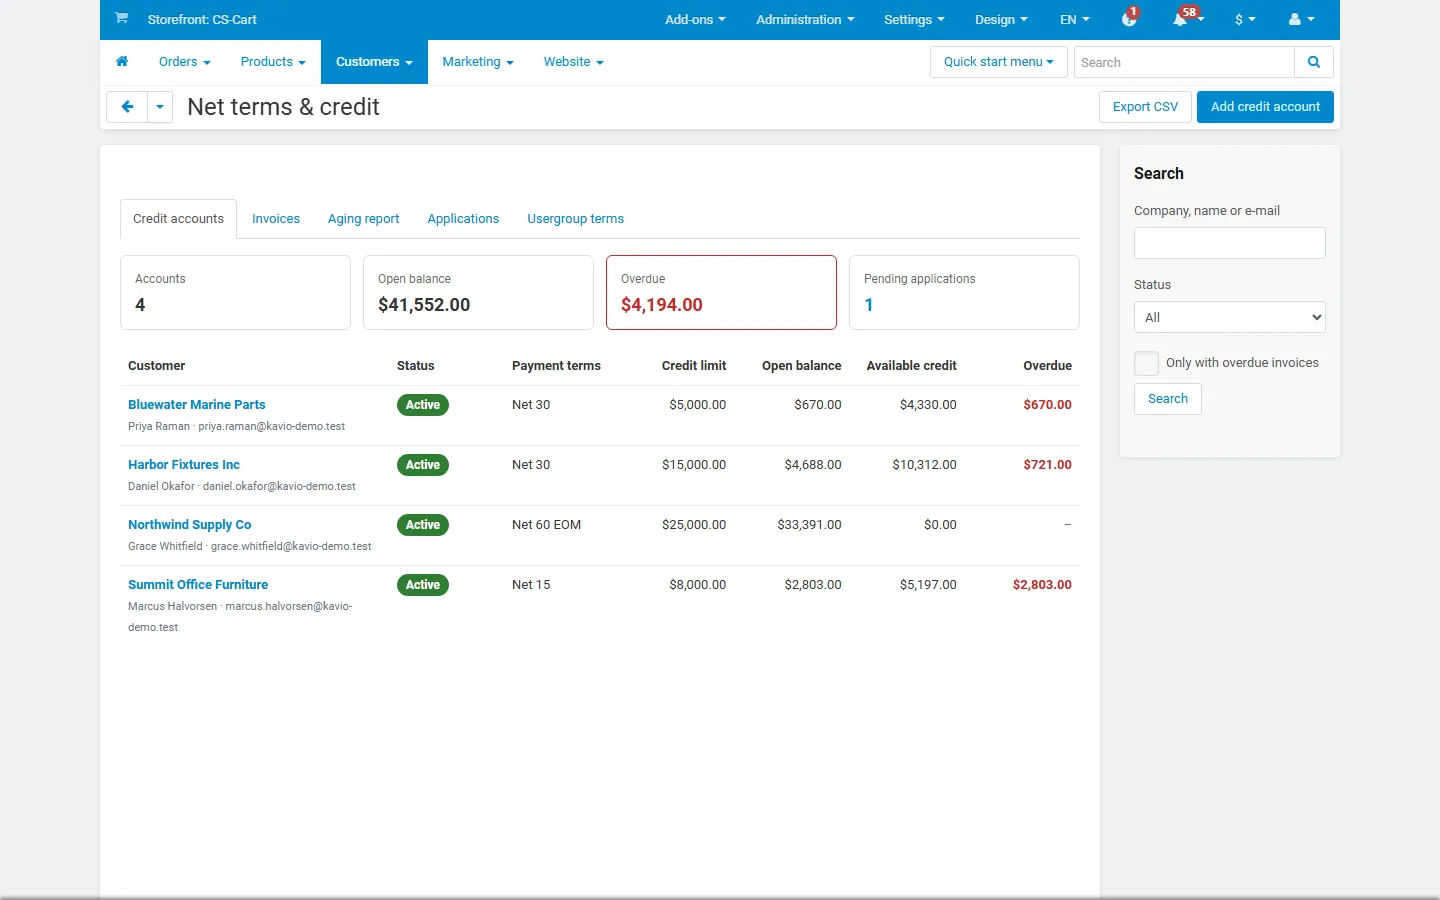
Task: Click the Active badge for Northwind Supply Co
Action: coord(423,525)
